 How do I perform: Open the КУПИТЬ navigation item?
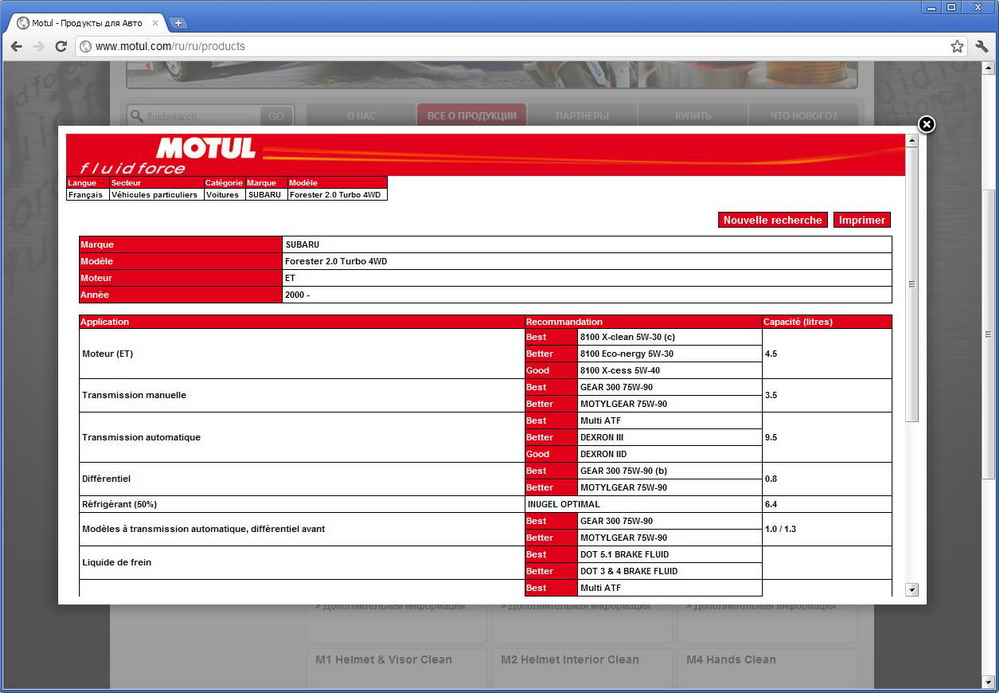pos(693,116)
